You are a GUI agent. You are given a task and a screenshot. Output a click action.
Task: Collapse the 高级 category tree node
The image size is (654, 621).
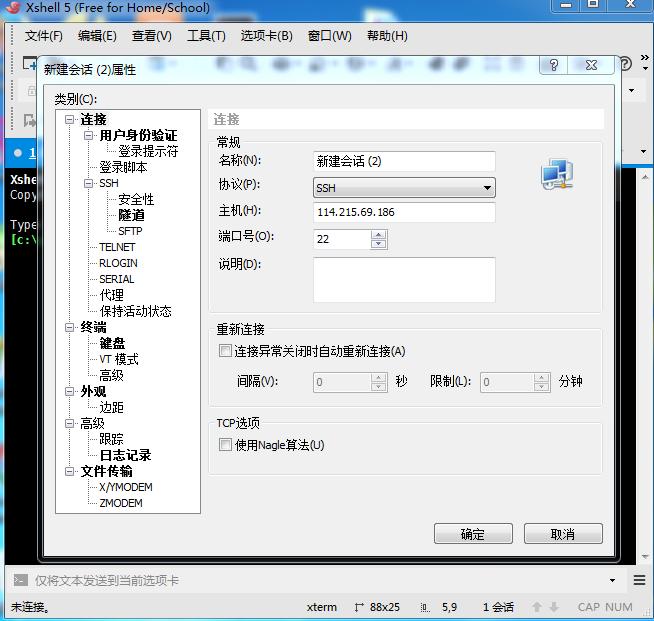[69, 424]
